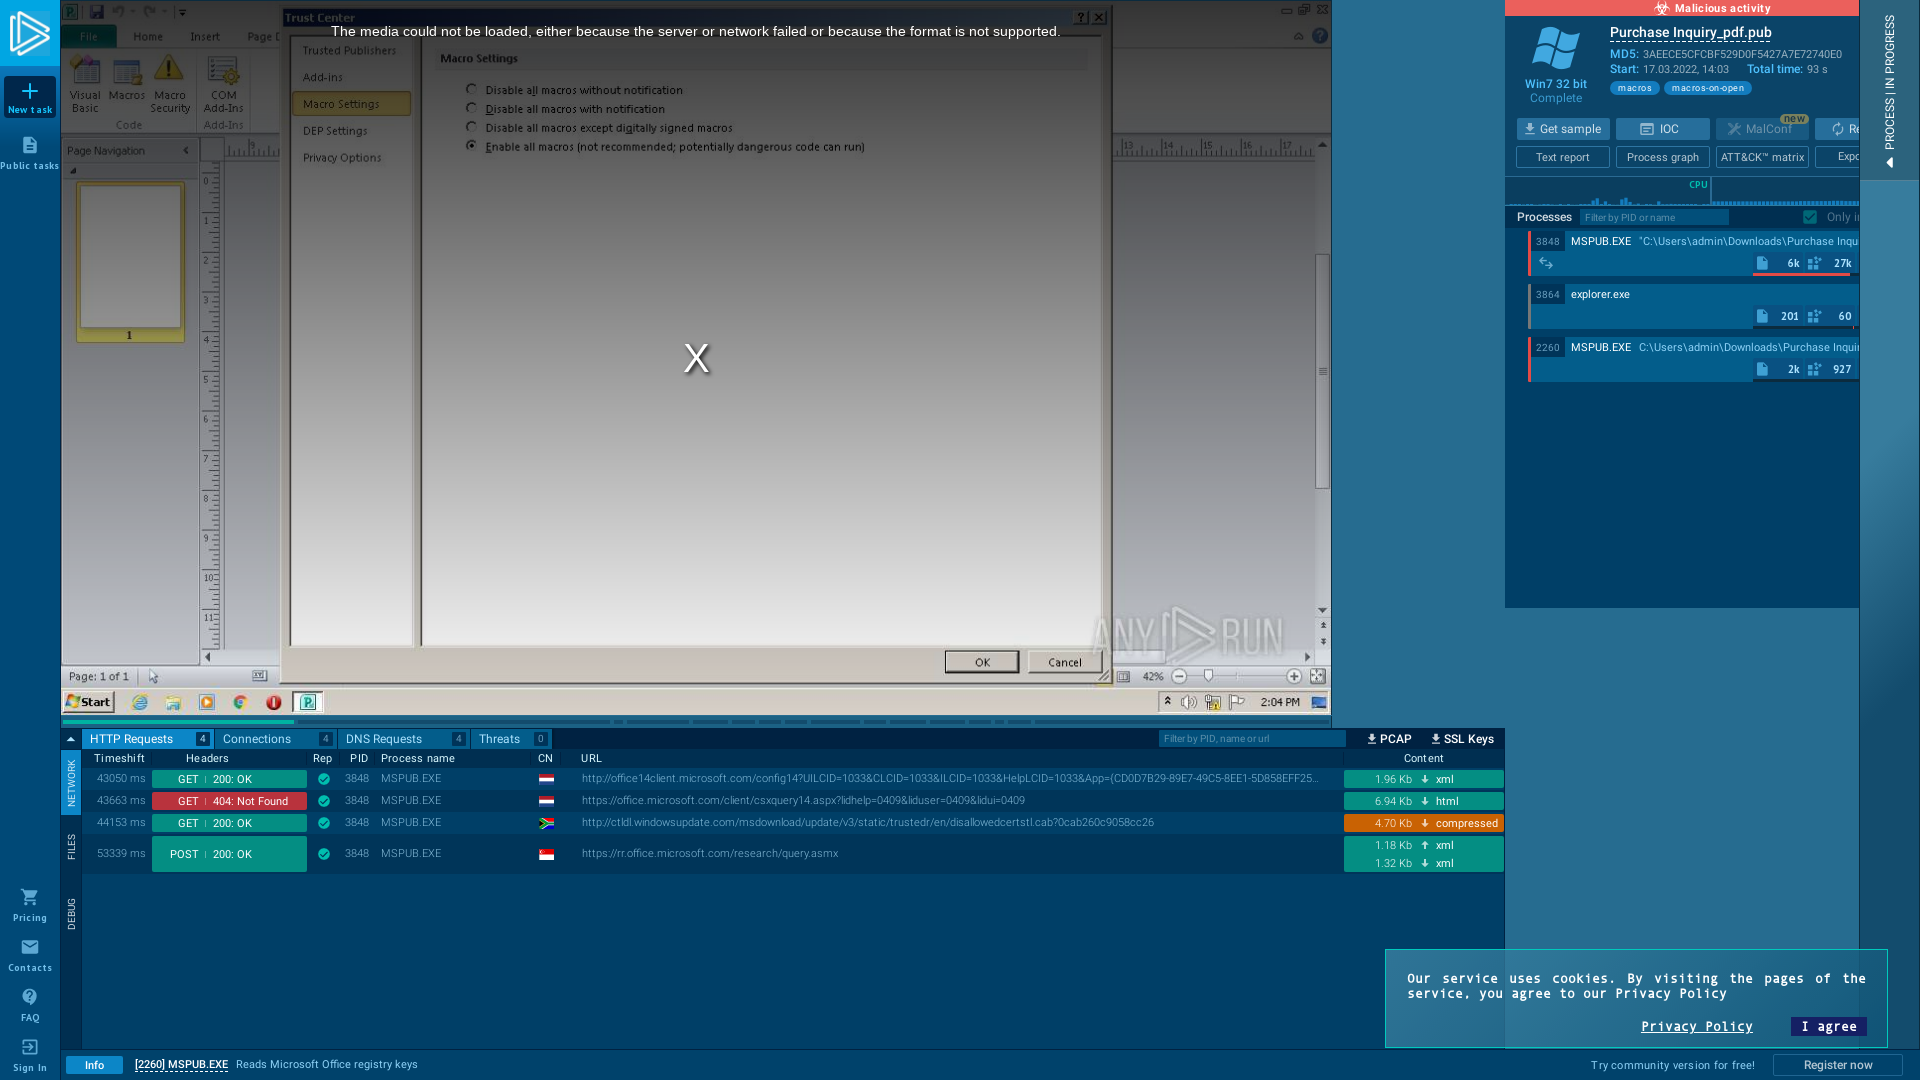This screenshot has width=1920, height=1080.
Task: Start a New task from the sidebar
Action: [x=30, y=97]
